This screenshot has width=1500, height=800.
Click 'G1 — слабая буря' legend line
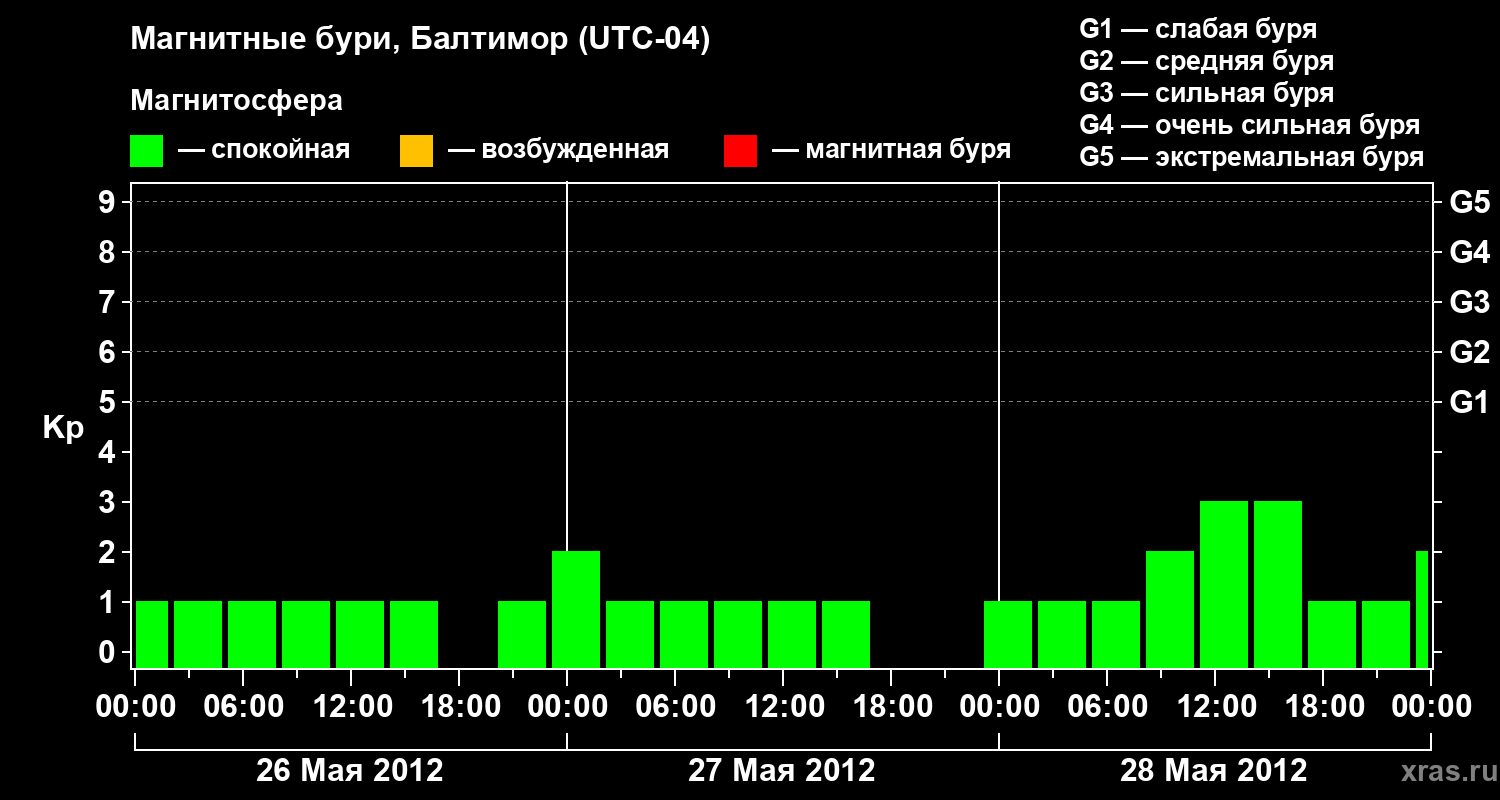(x=1198, y=29)
